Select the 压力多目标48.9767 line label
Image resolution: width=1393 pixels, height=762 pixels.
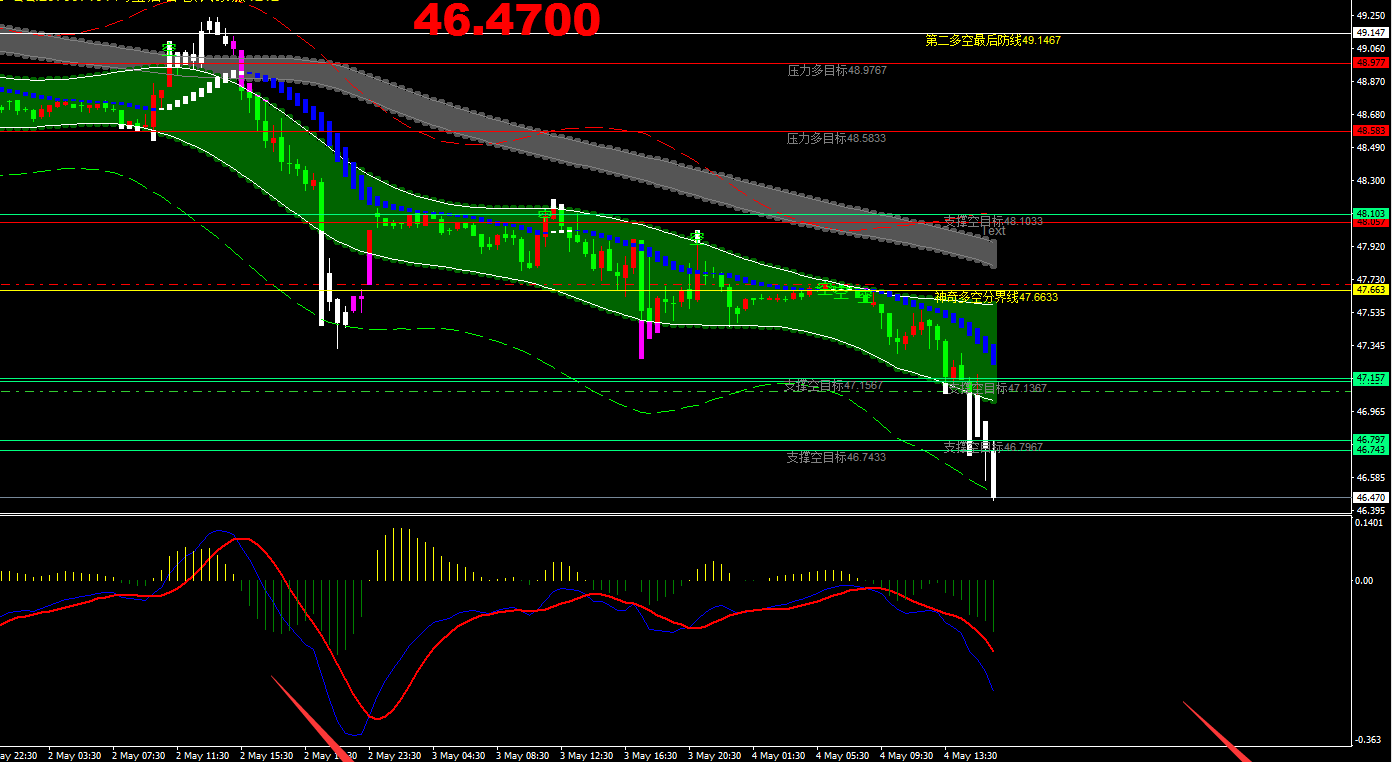tap(837, 71)
